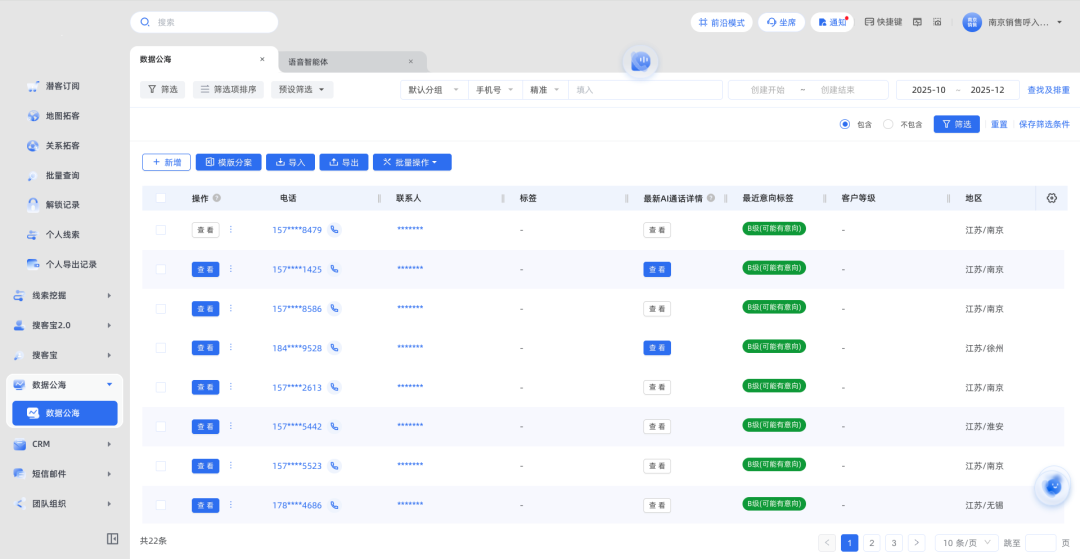Click the phone call icon beside 157****8479
Screen dimensions: 1080x559
334,230
